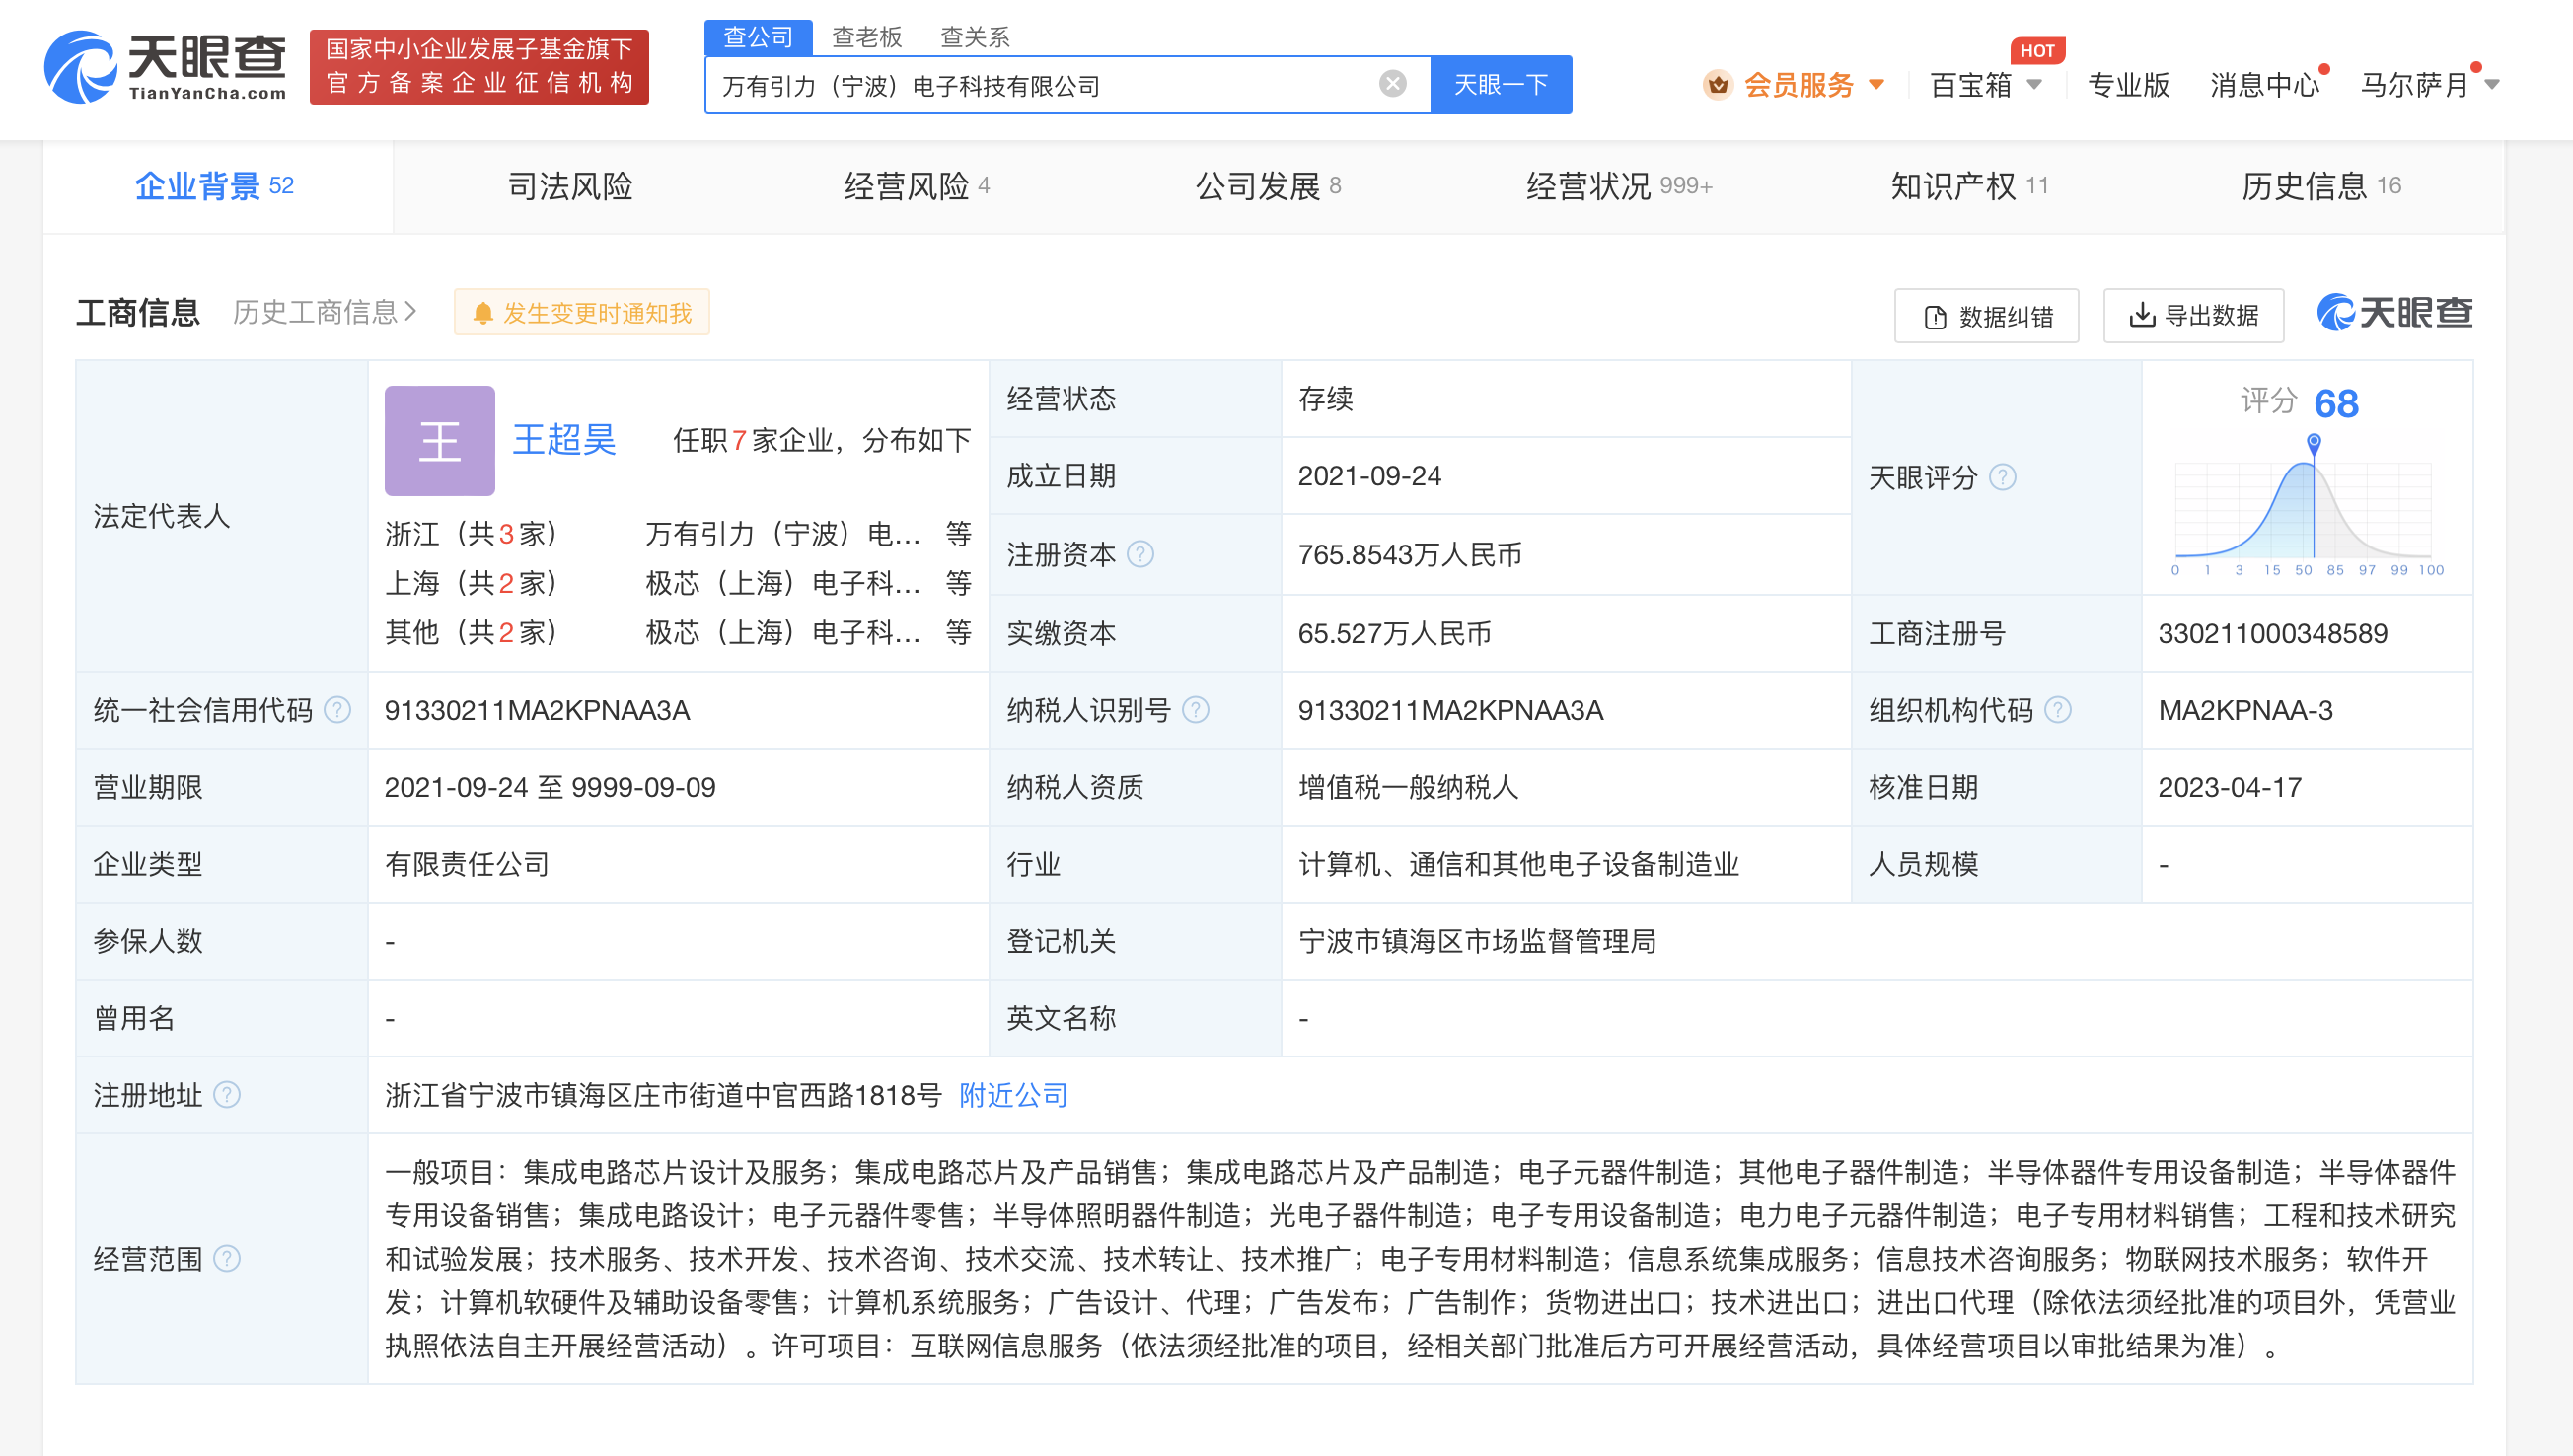Click the Tianyancha logo in header
The height and width of the screenshot is (1456, 2573).
(x=165, y=66)
